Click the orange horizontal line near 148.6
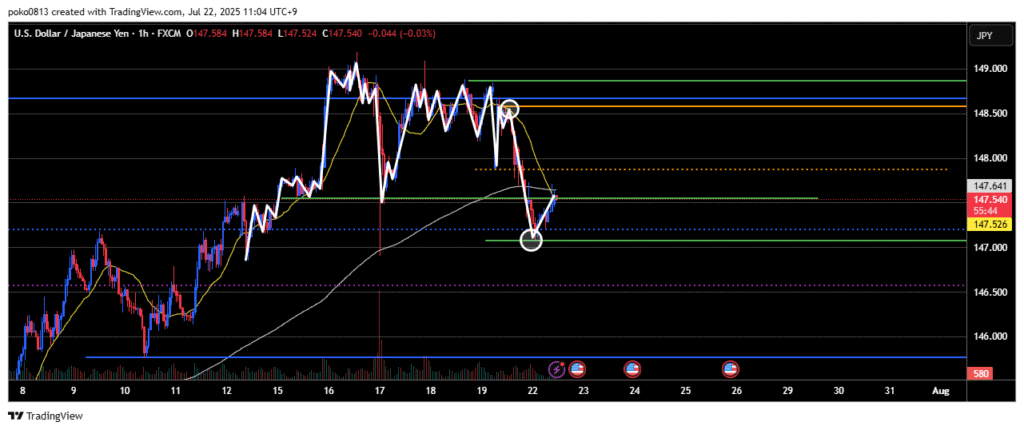Viewport: 1024px width, 430px height. coord(750,106)
